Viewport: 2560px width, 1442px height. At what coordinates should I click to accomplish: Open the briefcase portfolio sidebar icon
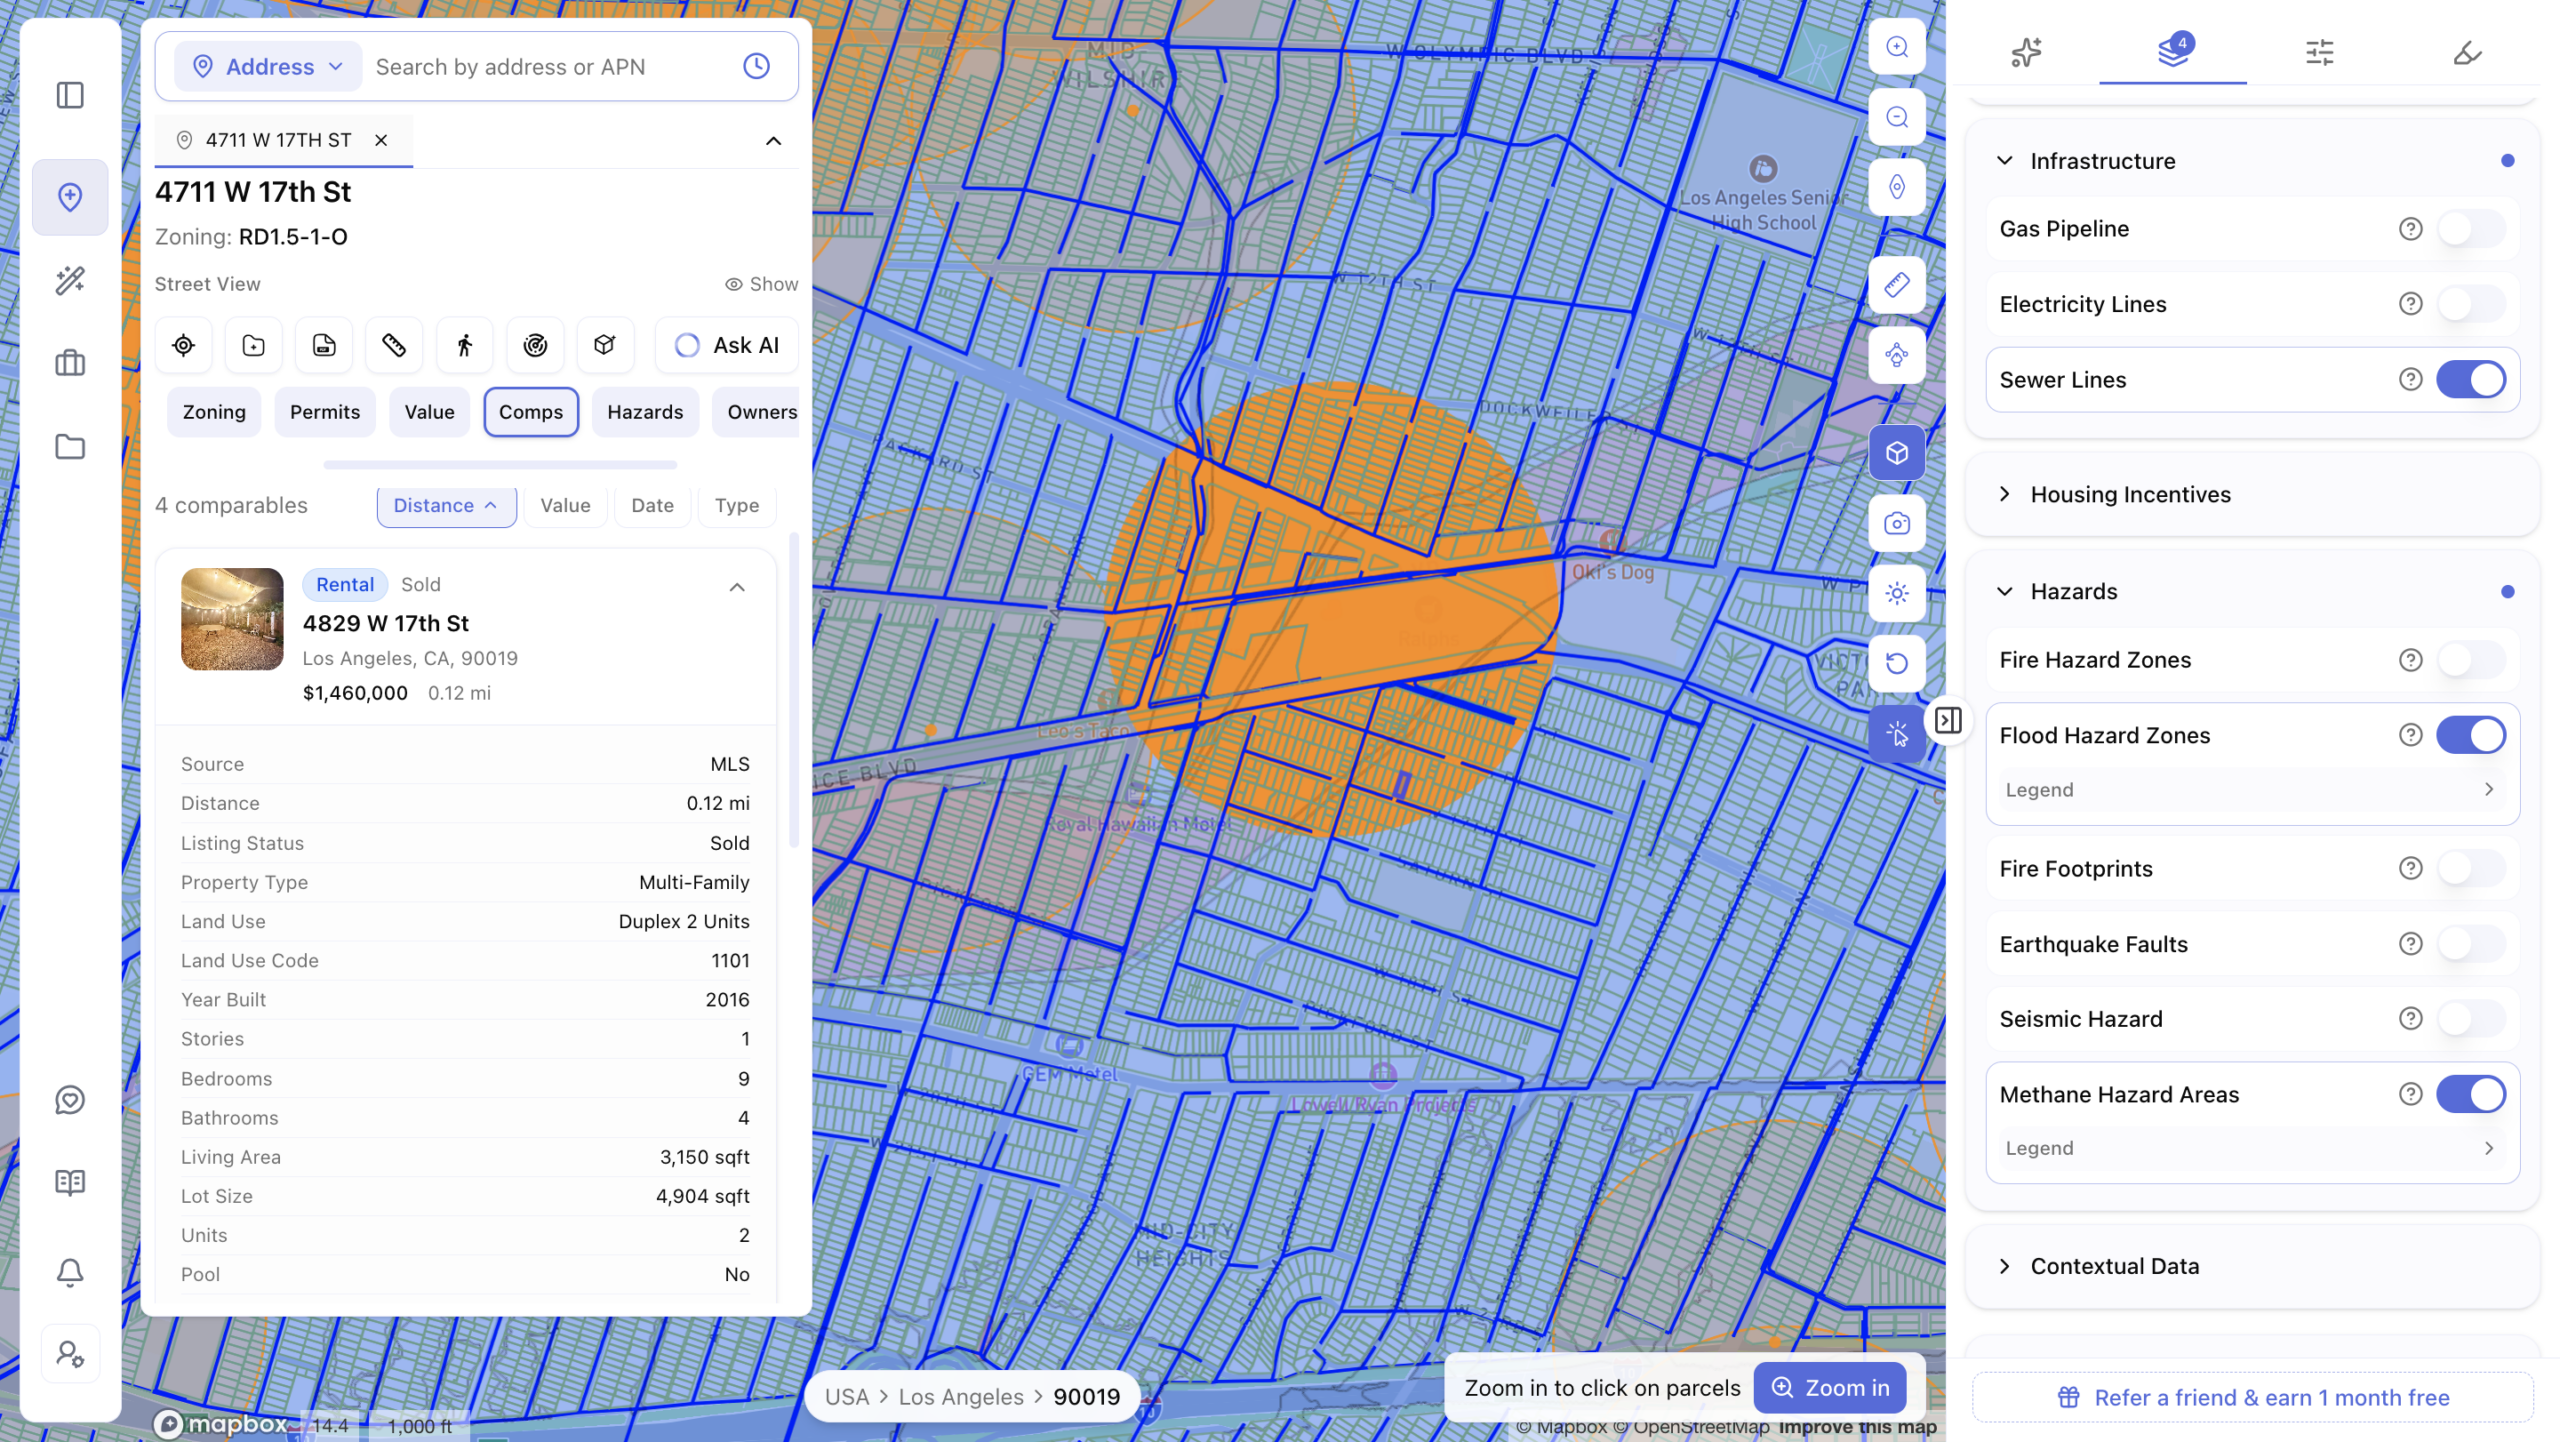(x=70, y=362)
